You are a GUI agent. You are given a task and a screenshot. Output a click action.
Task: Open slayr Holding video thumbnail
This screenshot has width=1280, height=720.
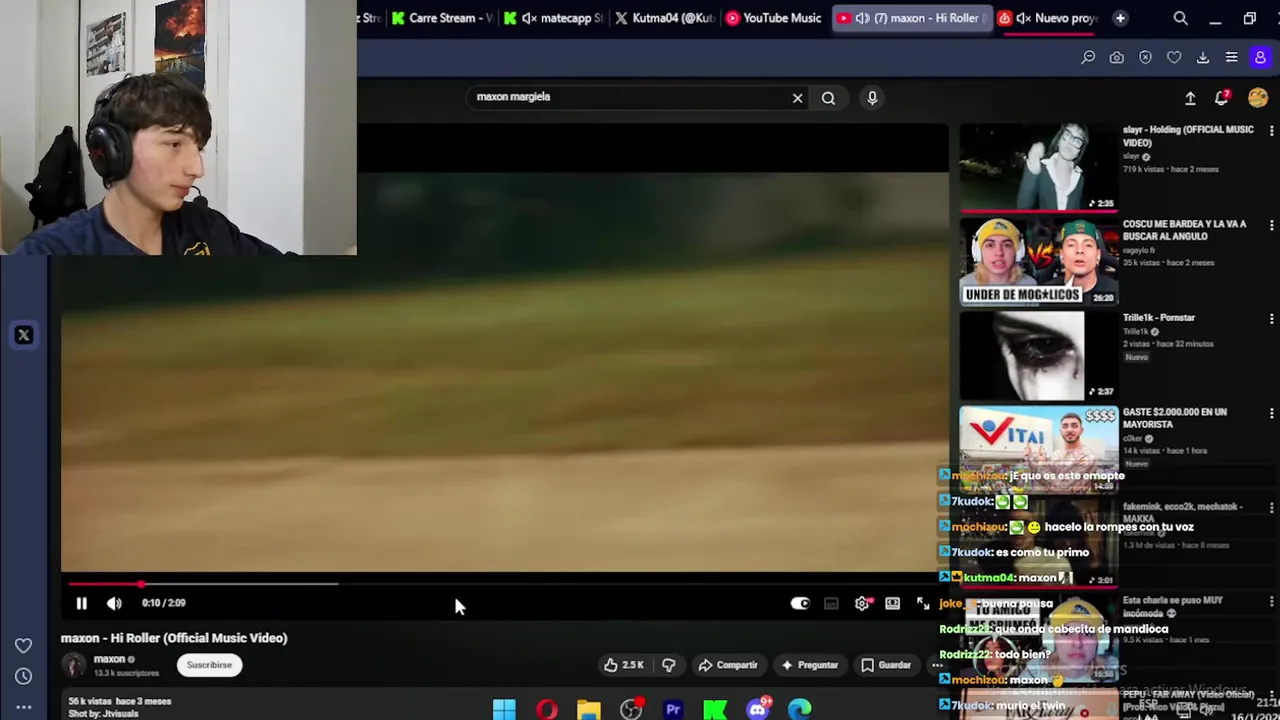click(1038, 167)
